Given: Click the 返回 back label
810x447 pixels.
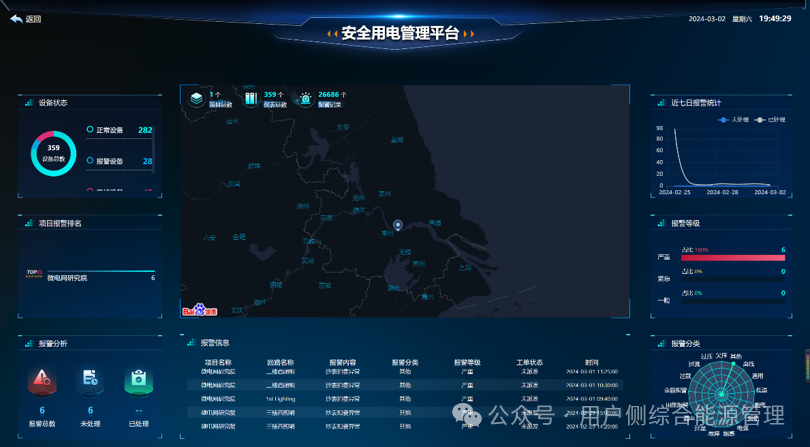Looking at the screenshot, I should tap(33, 19).
